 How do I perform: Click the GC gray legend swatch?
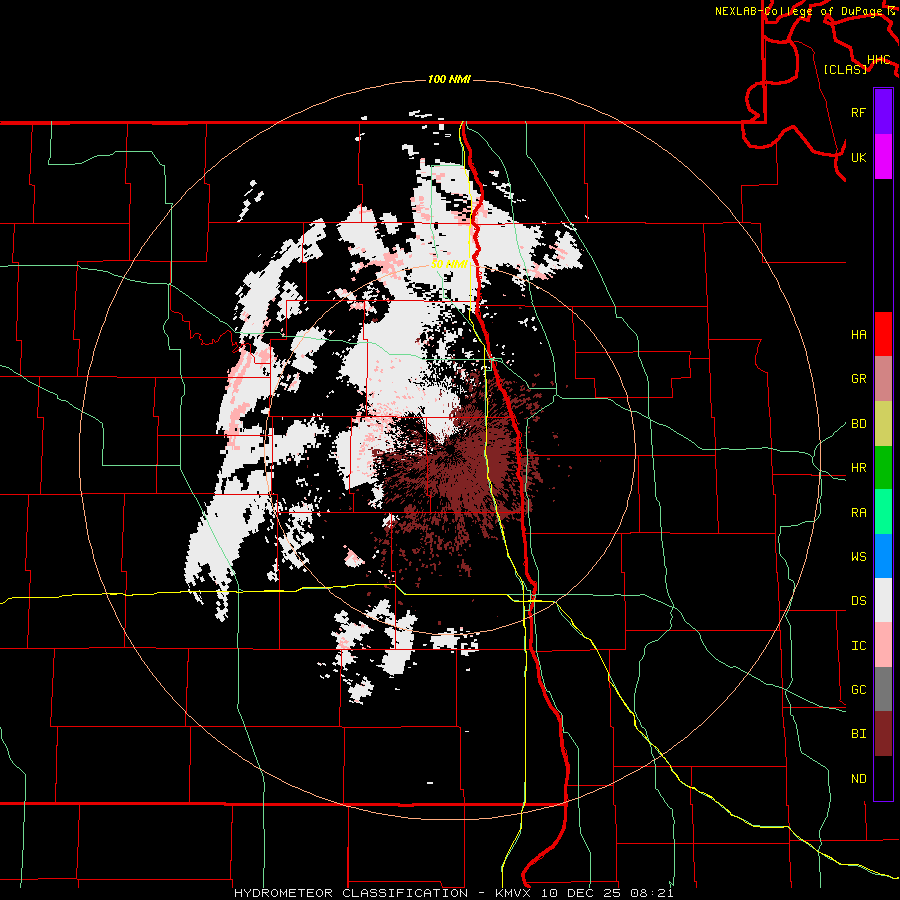(883, 689)
